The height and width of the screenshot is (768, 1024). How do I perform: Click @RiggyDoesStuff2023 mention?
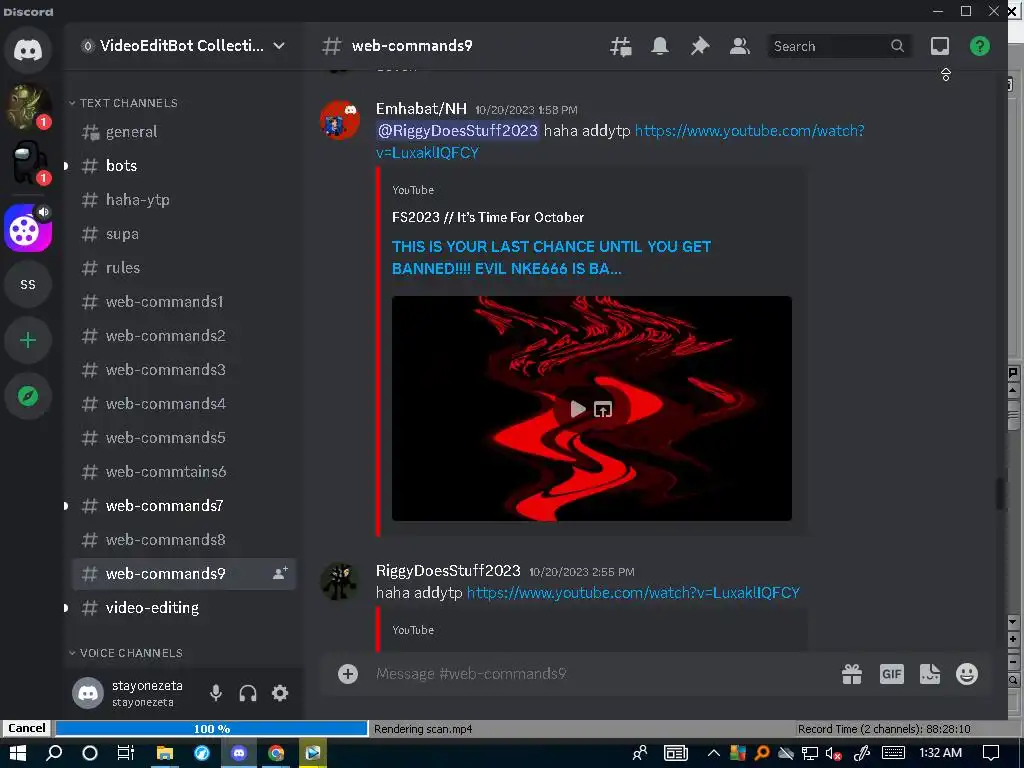[x=458, y=131]
